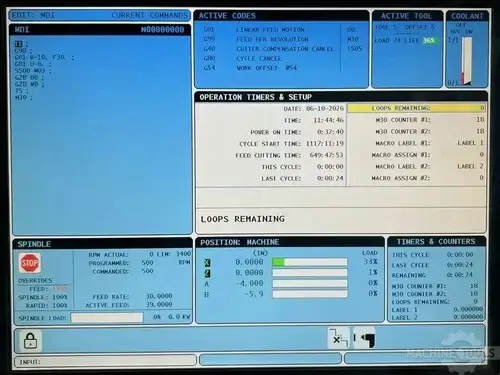Click the A axis load bar

coord(310,283)
